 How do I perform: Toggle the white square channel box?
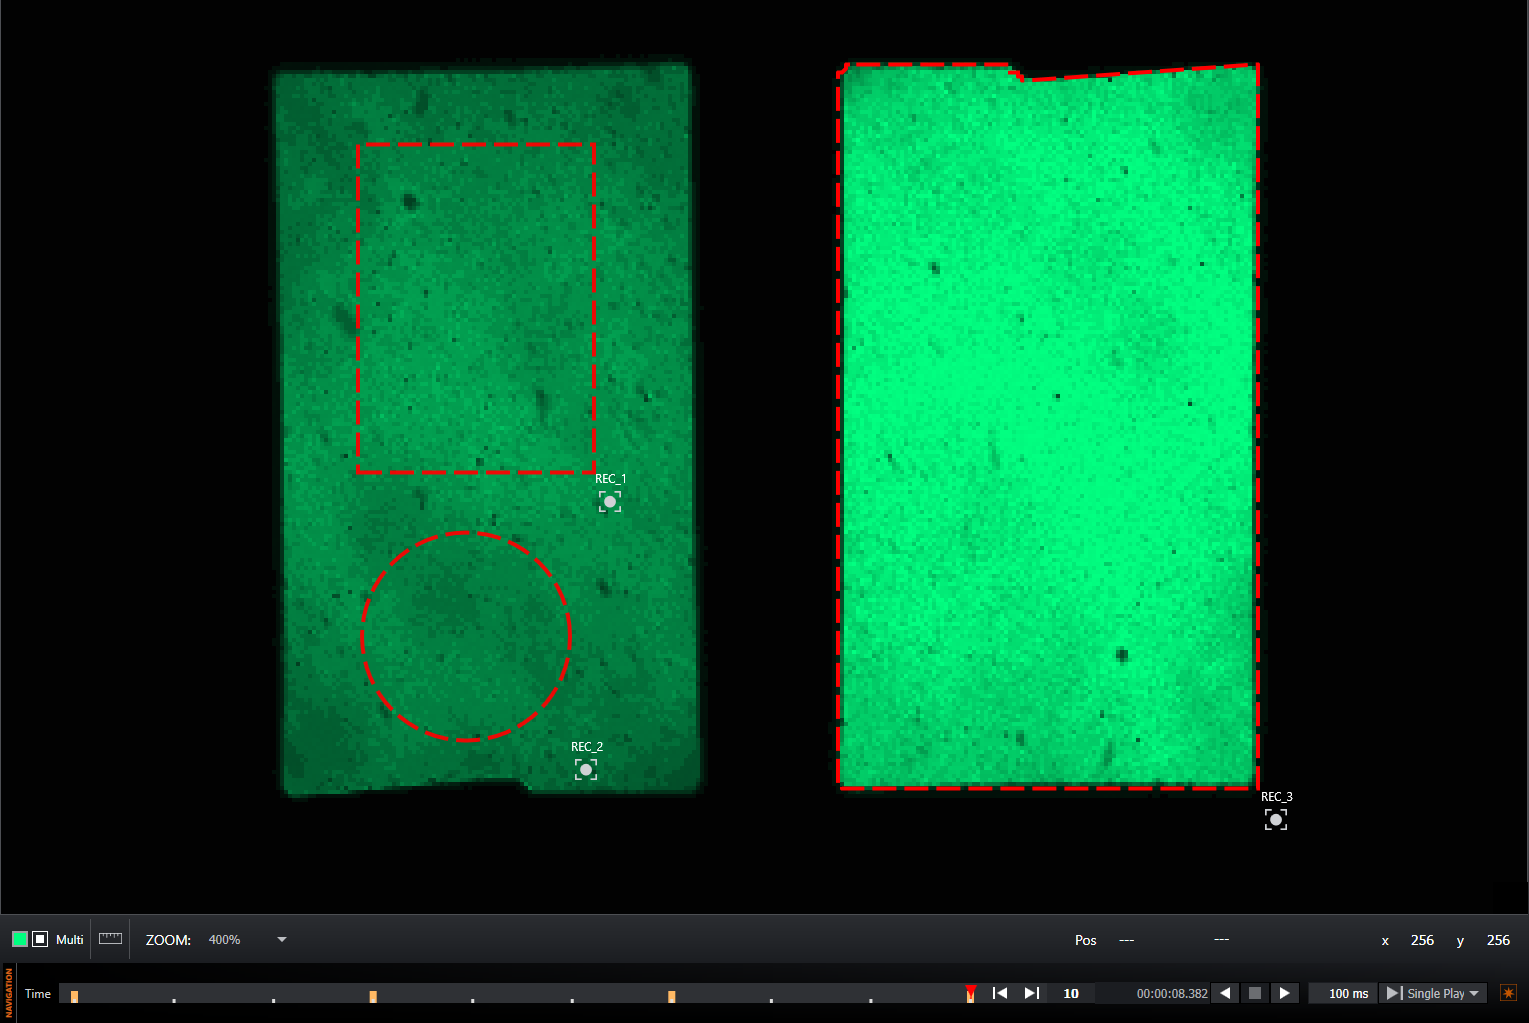point(40,939)
